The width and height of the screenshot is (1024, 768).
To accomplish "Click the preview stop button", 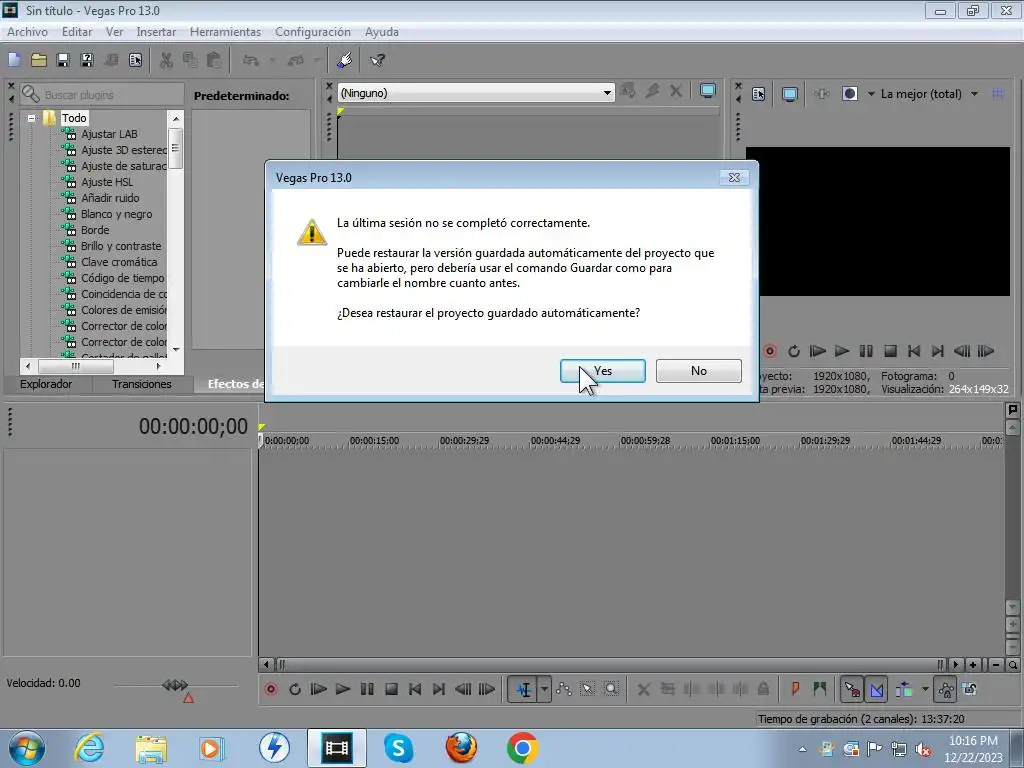I will click(x=890, y=351).
